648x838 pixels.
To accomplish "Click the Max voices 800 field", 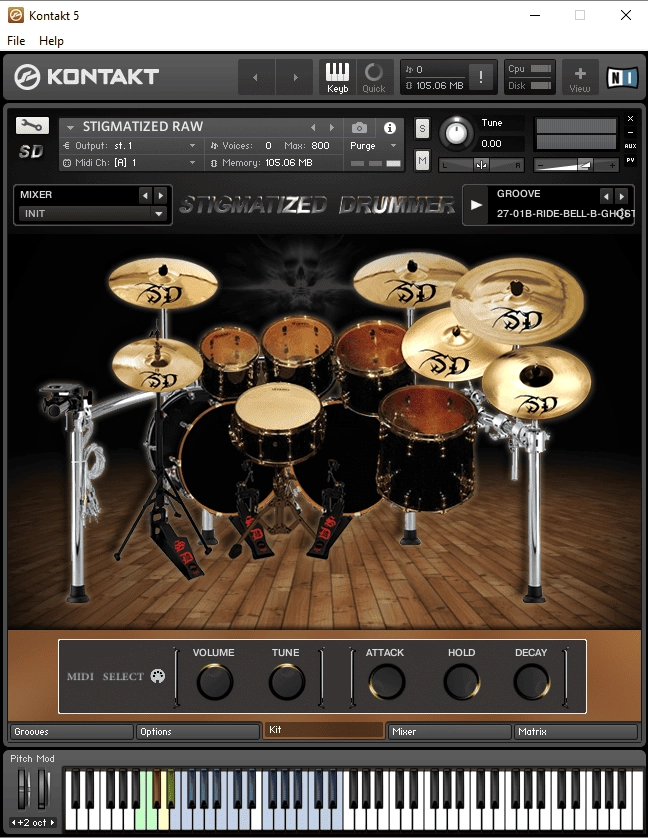I will (x=320, y=145).
